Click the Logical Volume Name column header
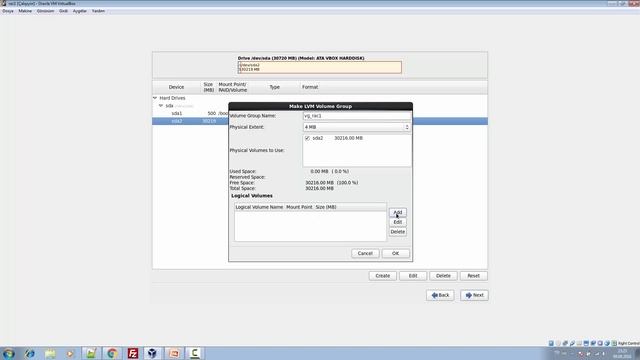The image size is (640, 360). point(259,207)
